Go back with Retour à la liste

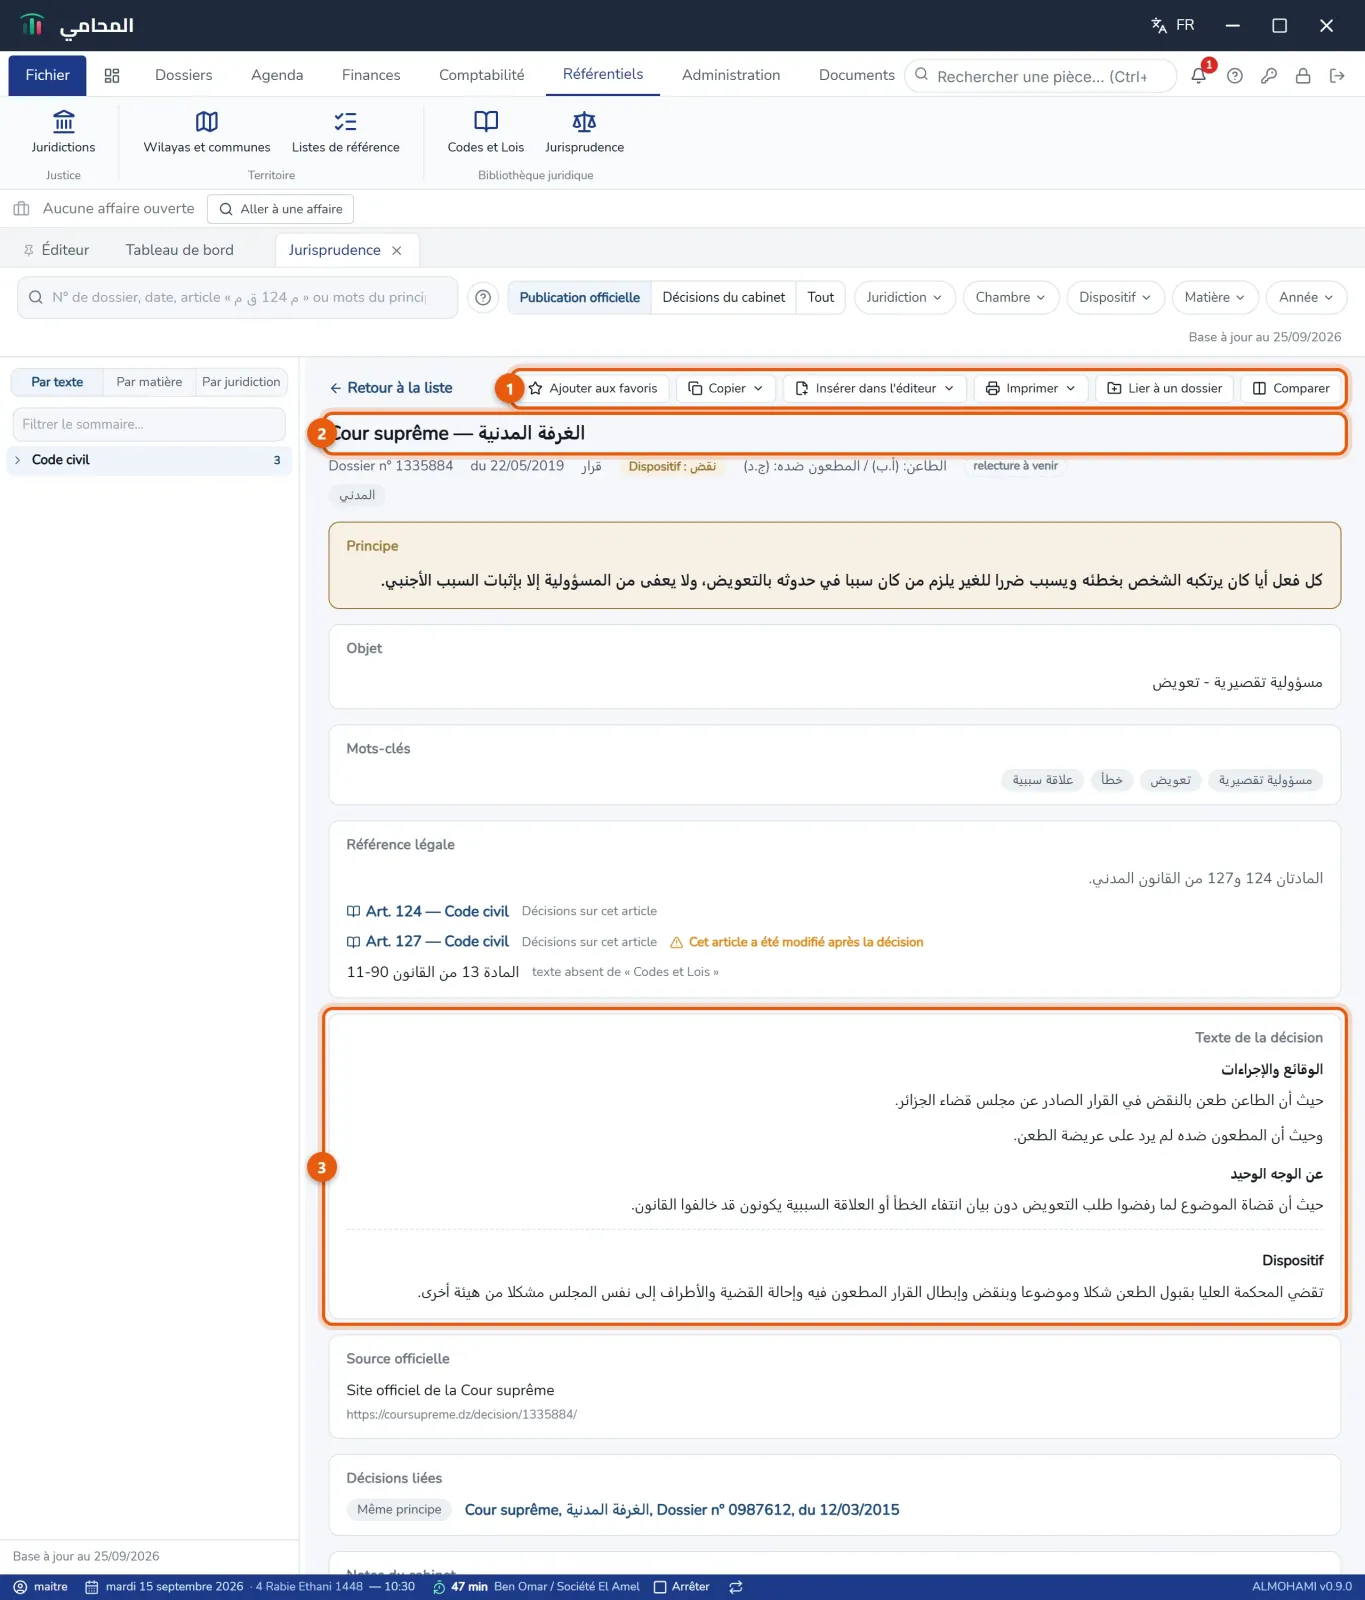pos(391,388)
